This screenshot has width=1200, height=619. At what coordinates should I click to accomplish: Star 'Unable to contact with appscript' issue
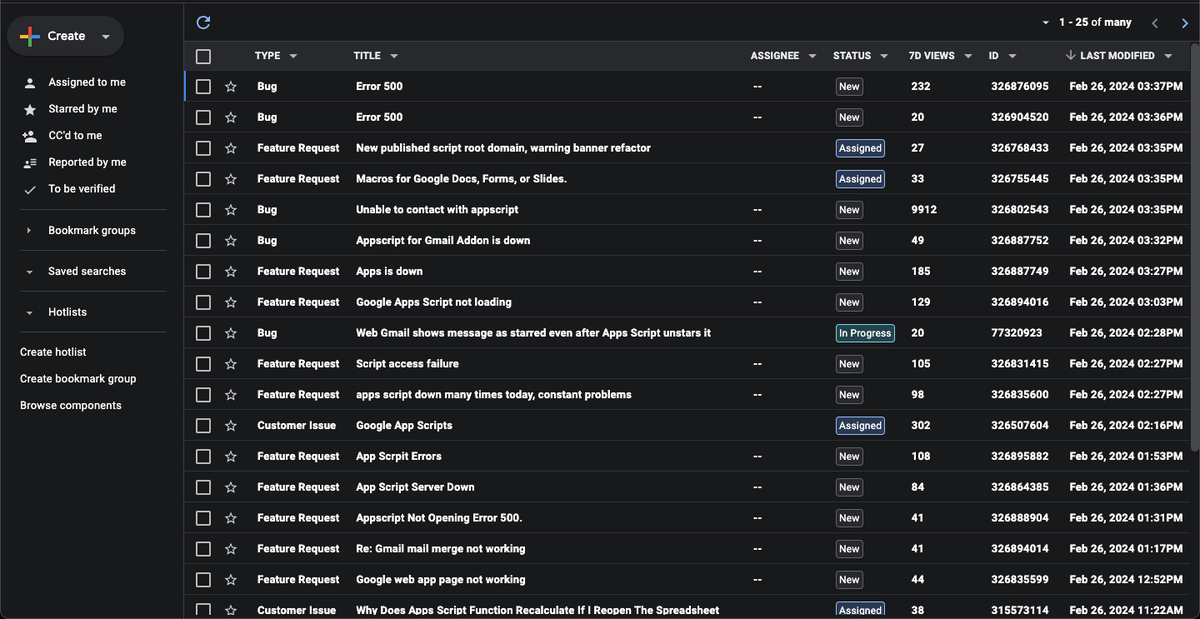[x=231, y=210]
